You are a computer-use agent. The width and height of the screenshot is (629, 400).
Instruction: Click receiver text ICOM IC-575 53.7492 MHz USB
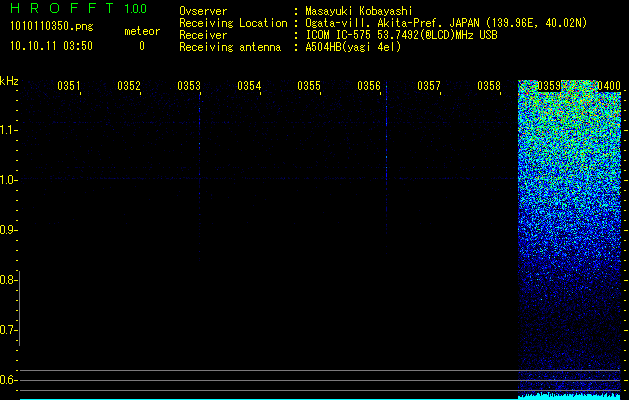401,35
